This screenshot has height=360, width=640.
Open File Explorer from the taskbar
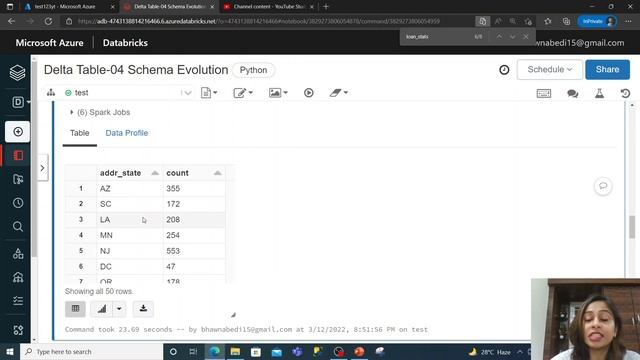tap(235, 351)
